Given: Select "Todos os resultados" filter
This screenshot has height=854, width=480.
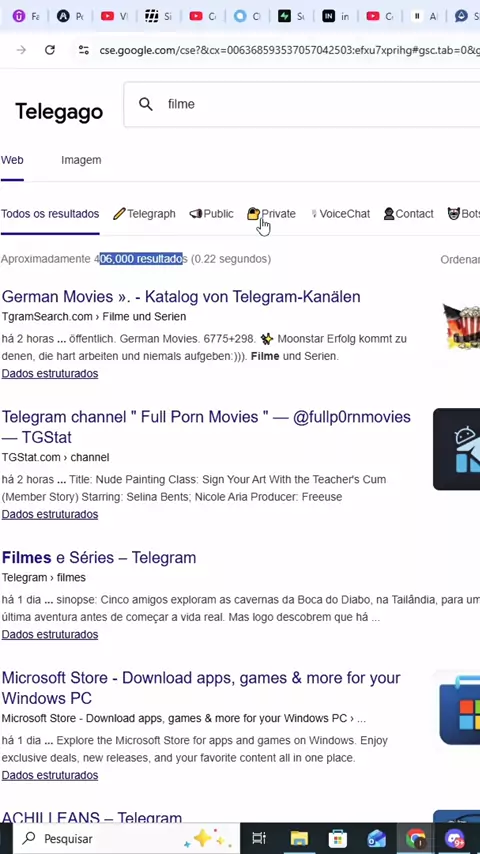Looking at the screenshot, I should 50,214.
